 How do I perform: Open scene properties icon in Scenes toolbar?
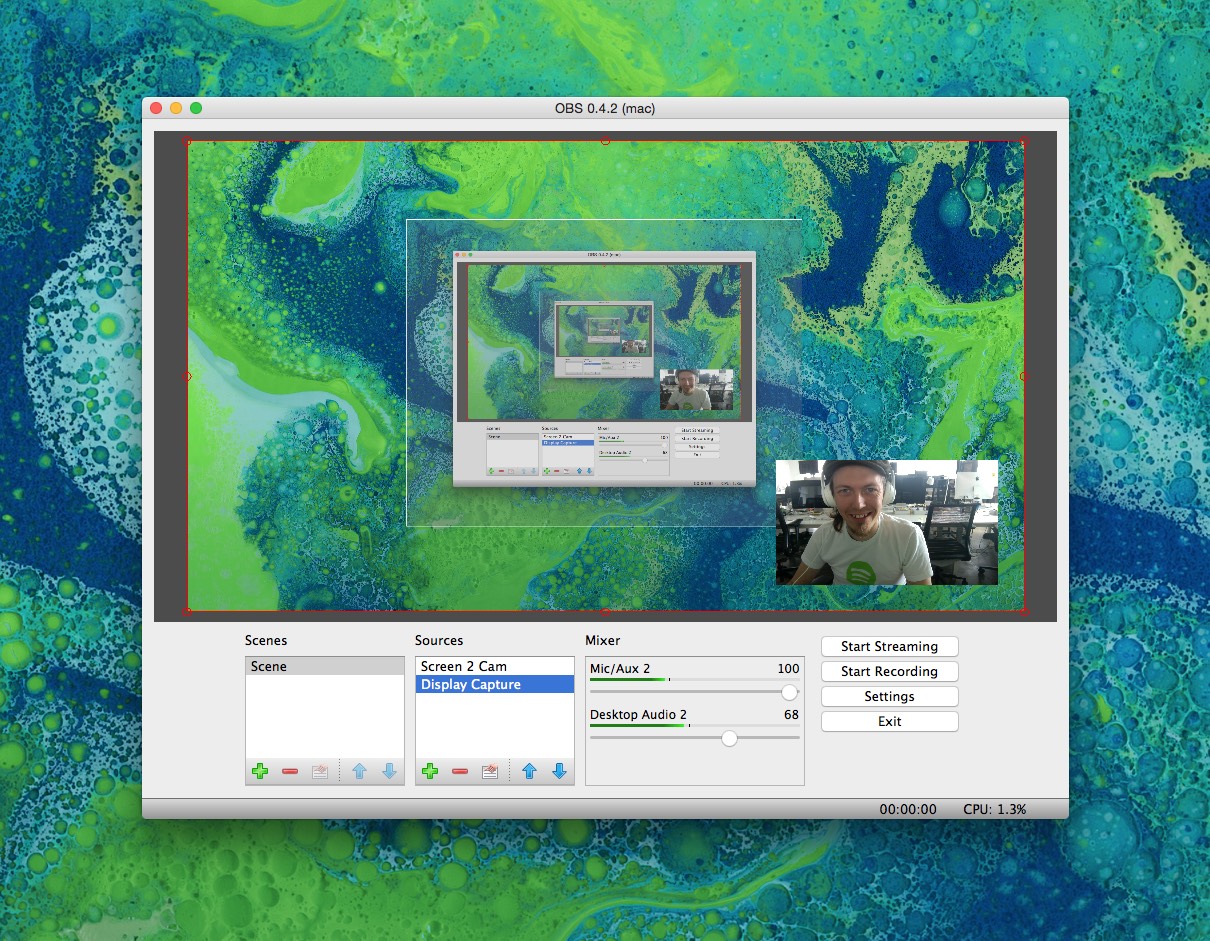pos(320,771)
